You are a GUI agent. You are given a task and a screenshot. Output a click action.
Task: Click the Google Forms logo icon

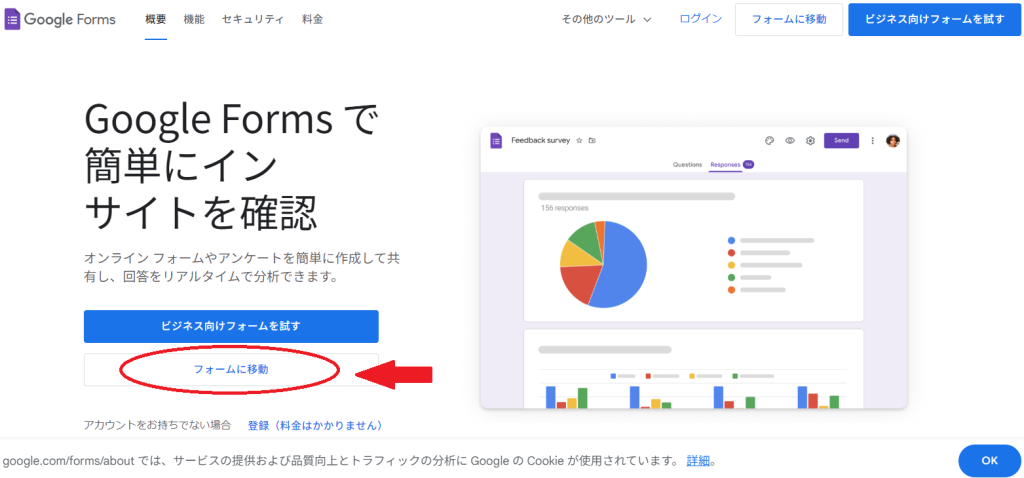coord(13,19)
